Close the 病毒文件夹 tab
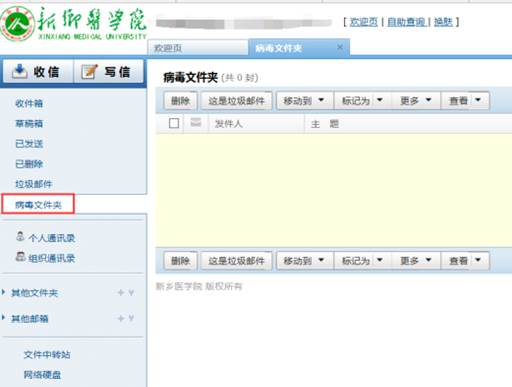The image size is (512, 387). [x=340, y=47]
